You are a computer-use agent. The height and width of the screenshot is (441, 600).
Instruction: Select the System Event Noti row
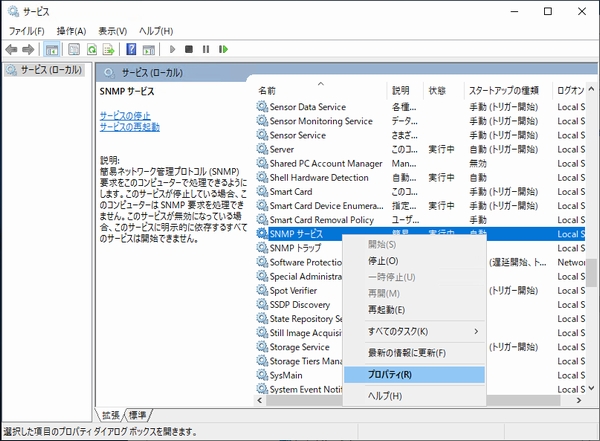coord(305,389)
